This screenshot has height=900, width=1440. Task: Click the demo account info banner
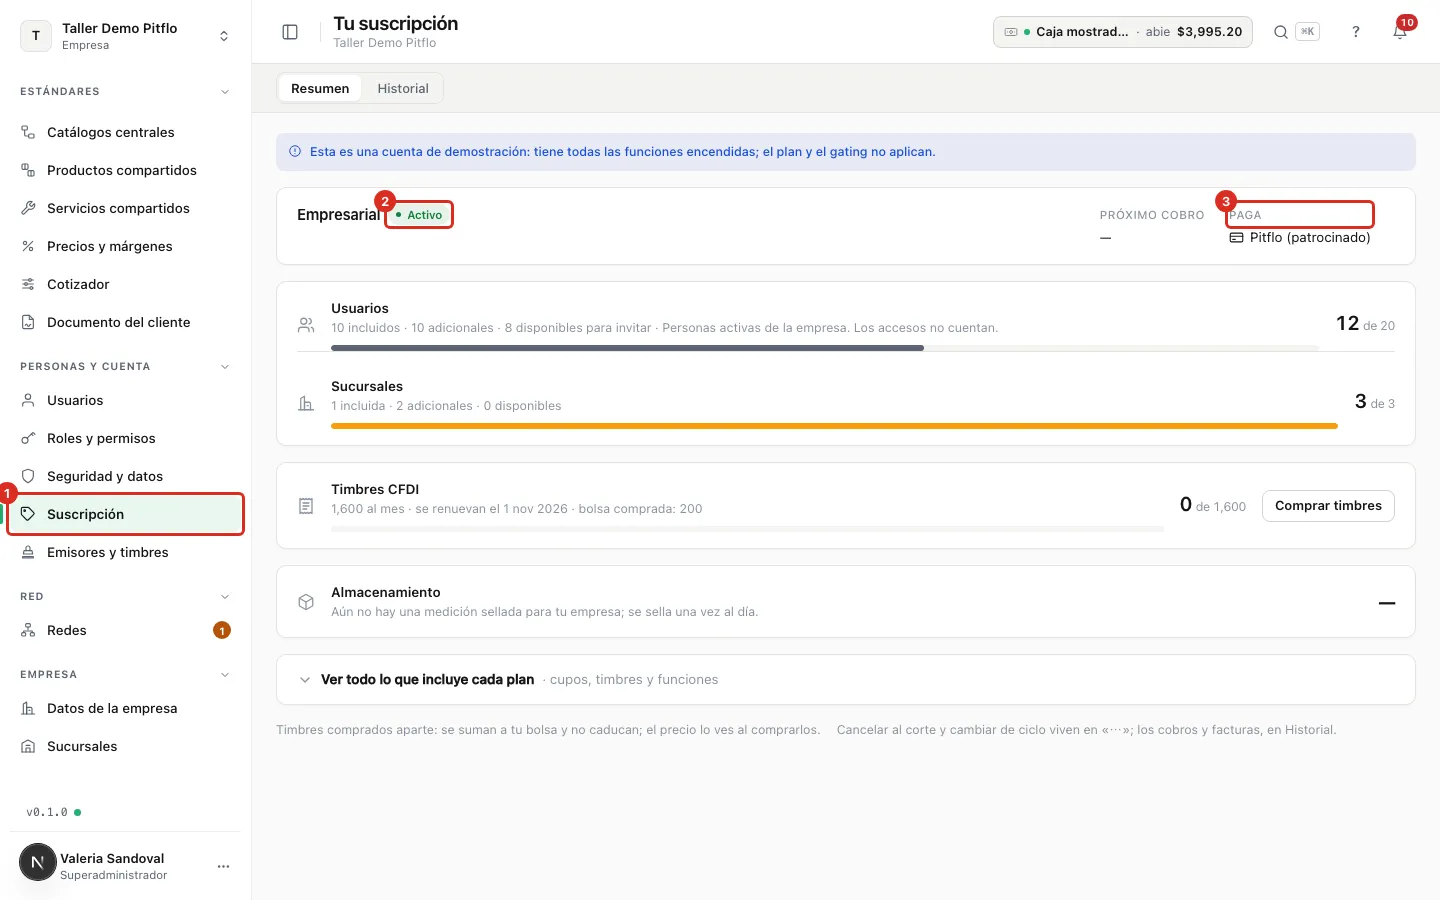[845, 152]
